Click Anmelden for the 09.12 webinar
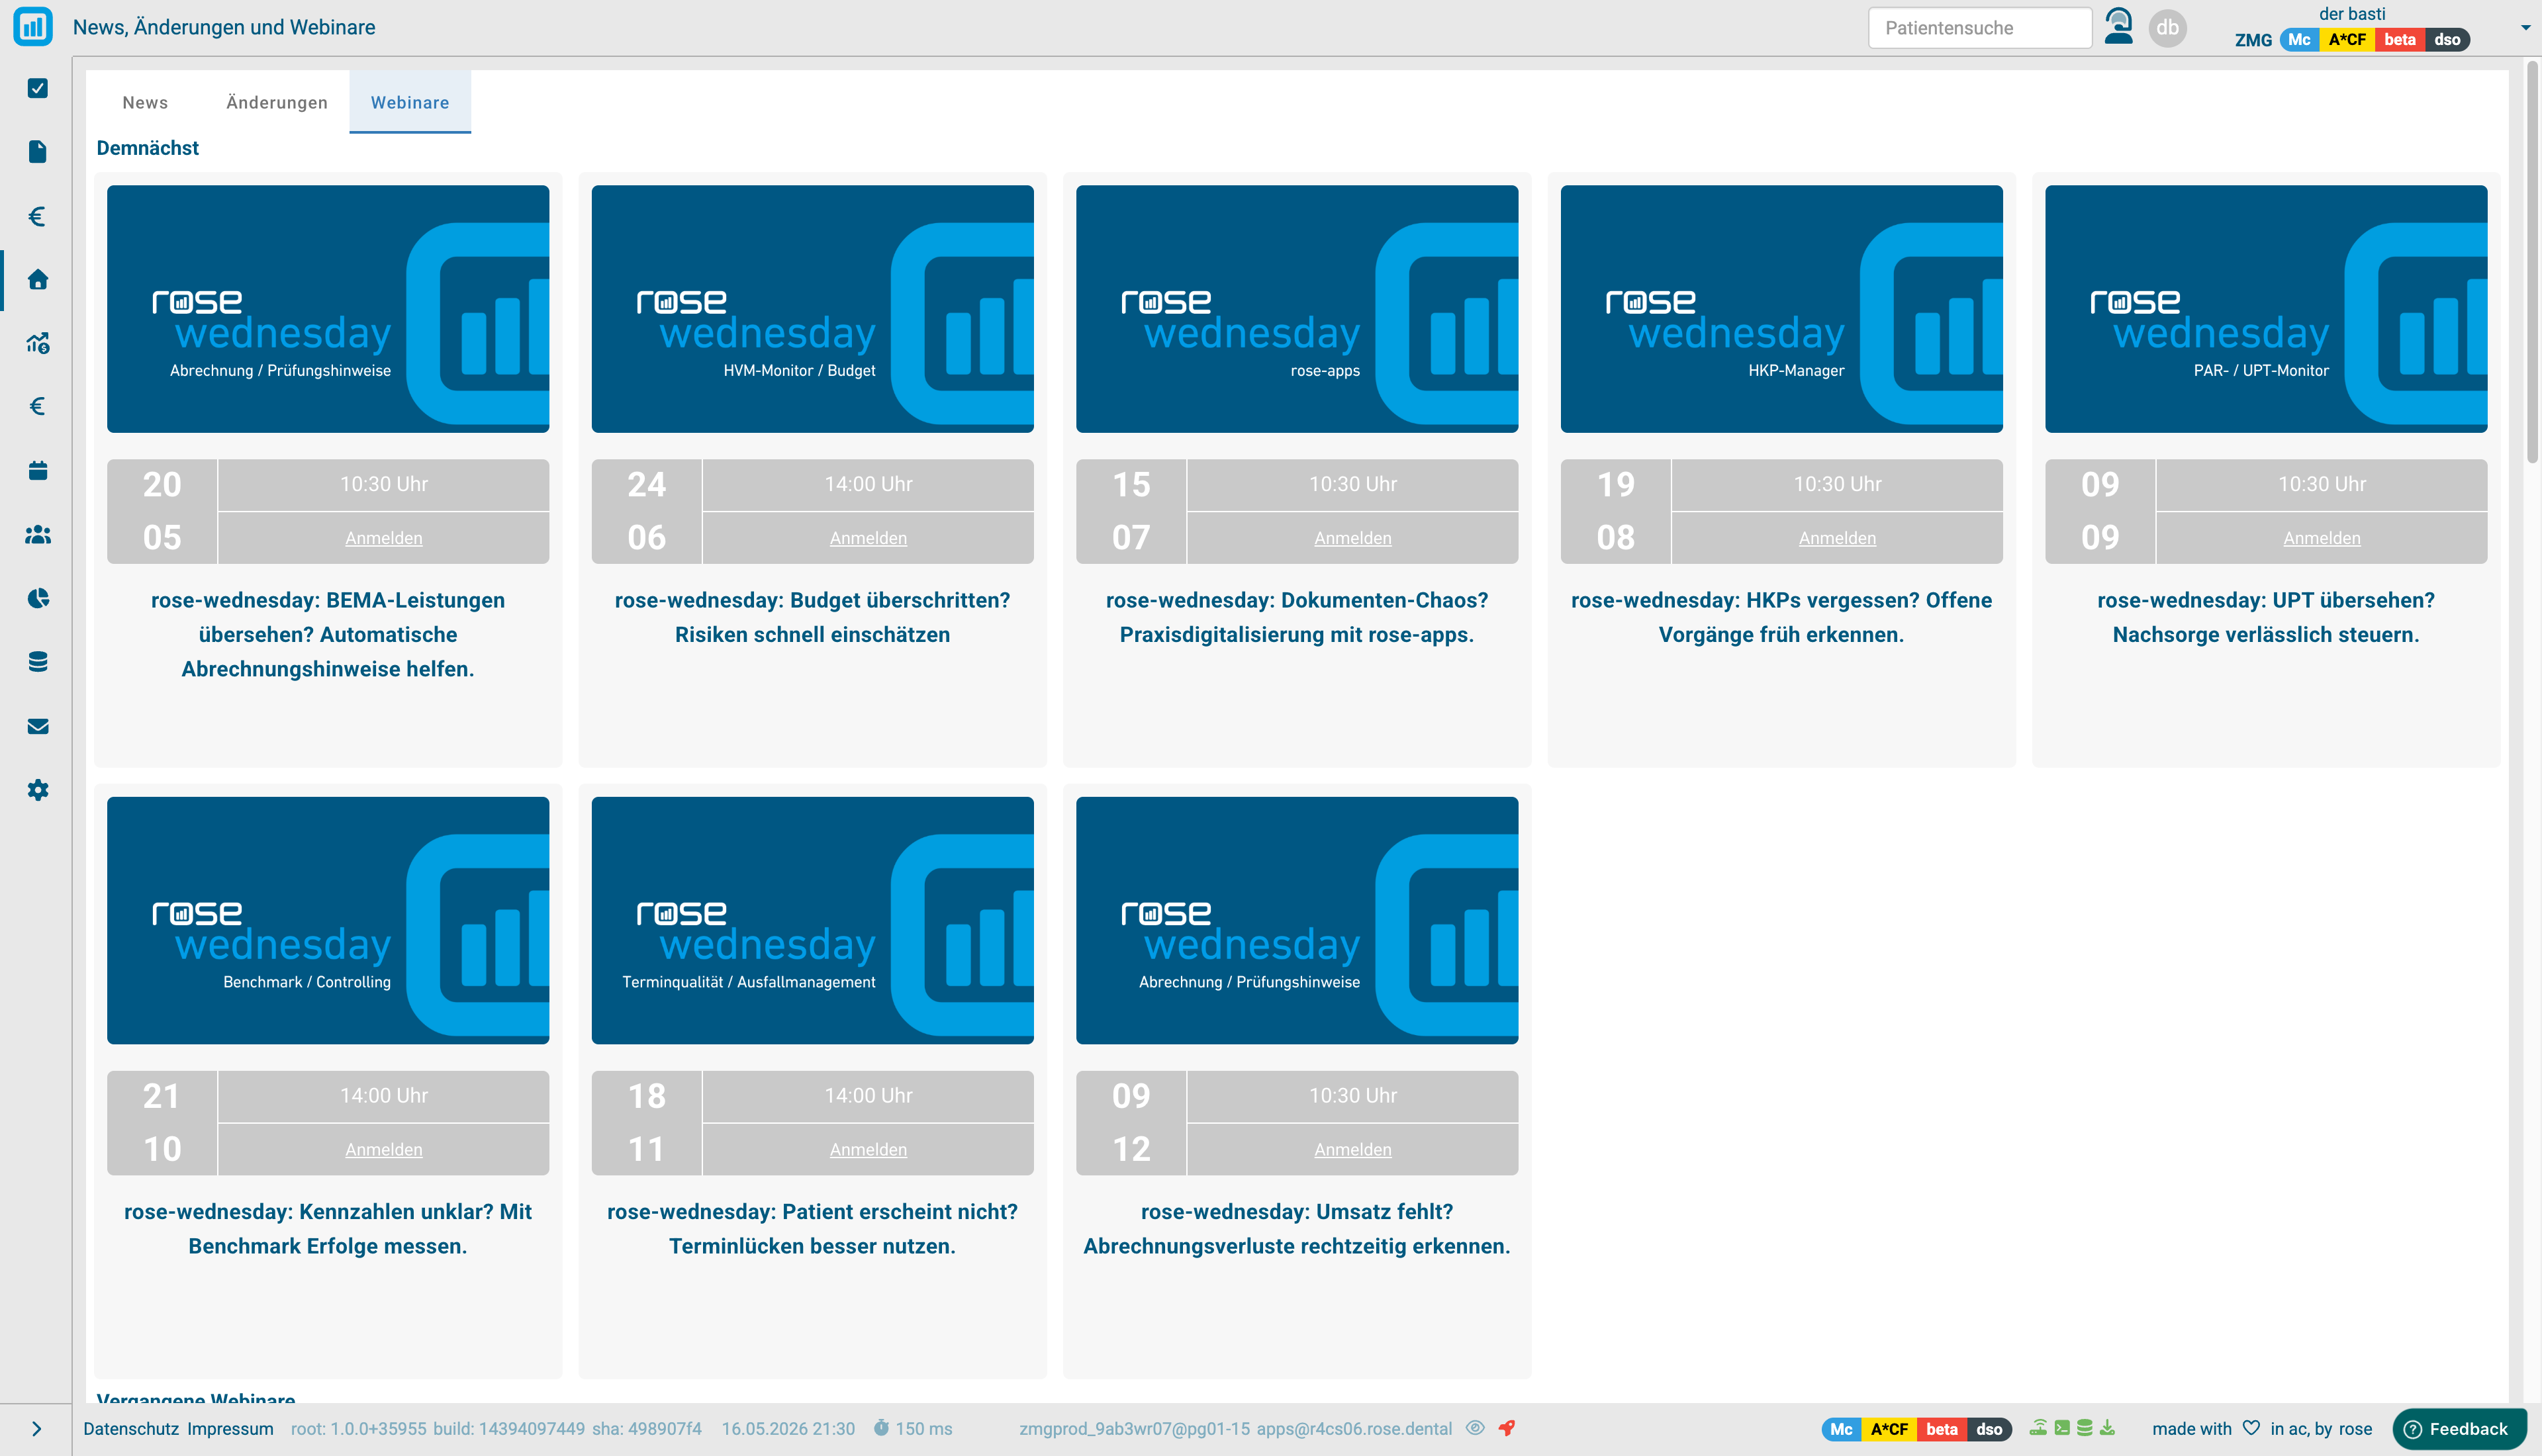The height and width of the screenshot is (1456, 2542). 1353,1150
